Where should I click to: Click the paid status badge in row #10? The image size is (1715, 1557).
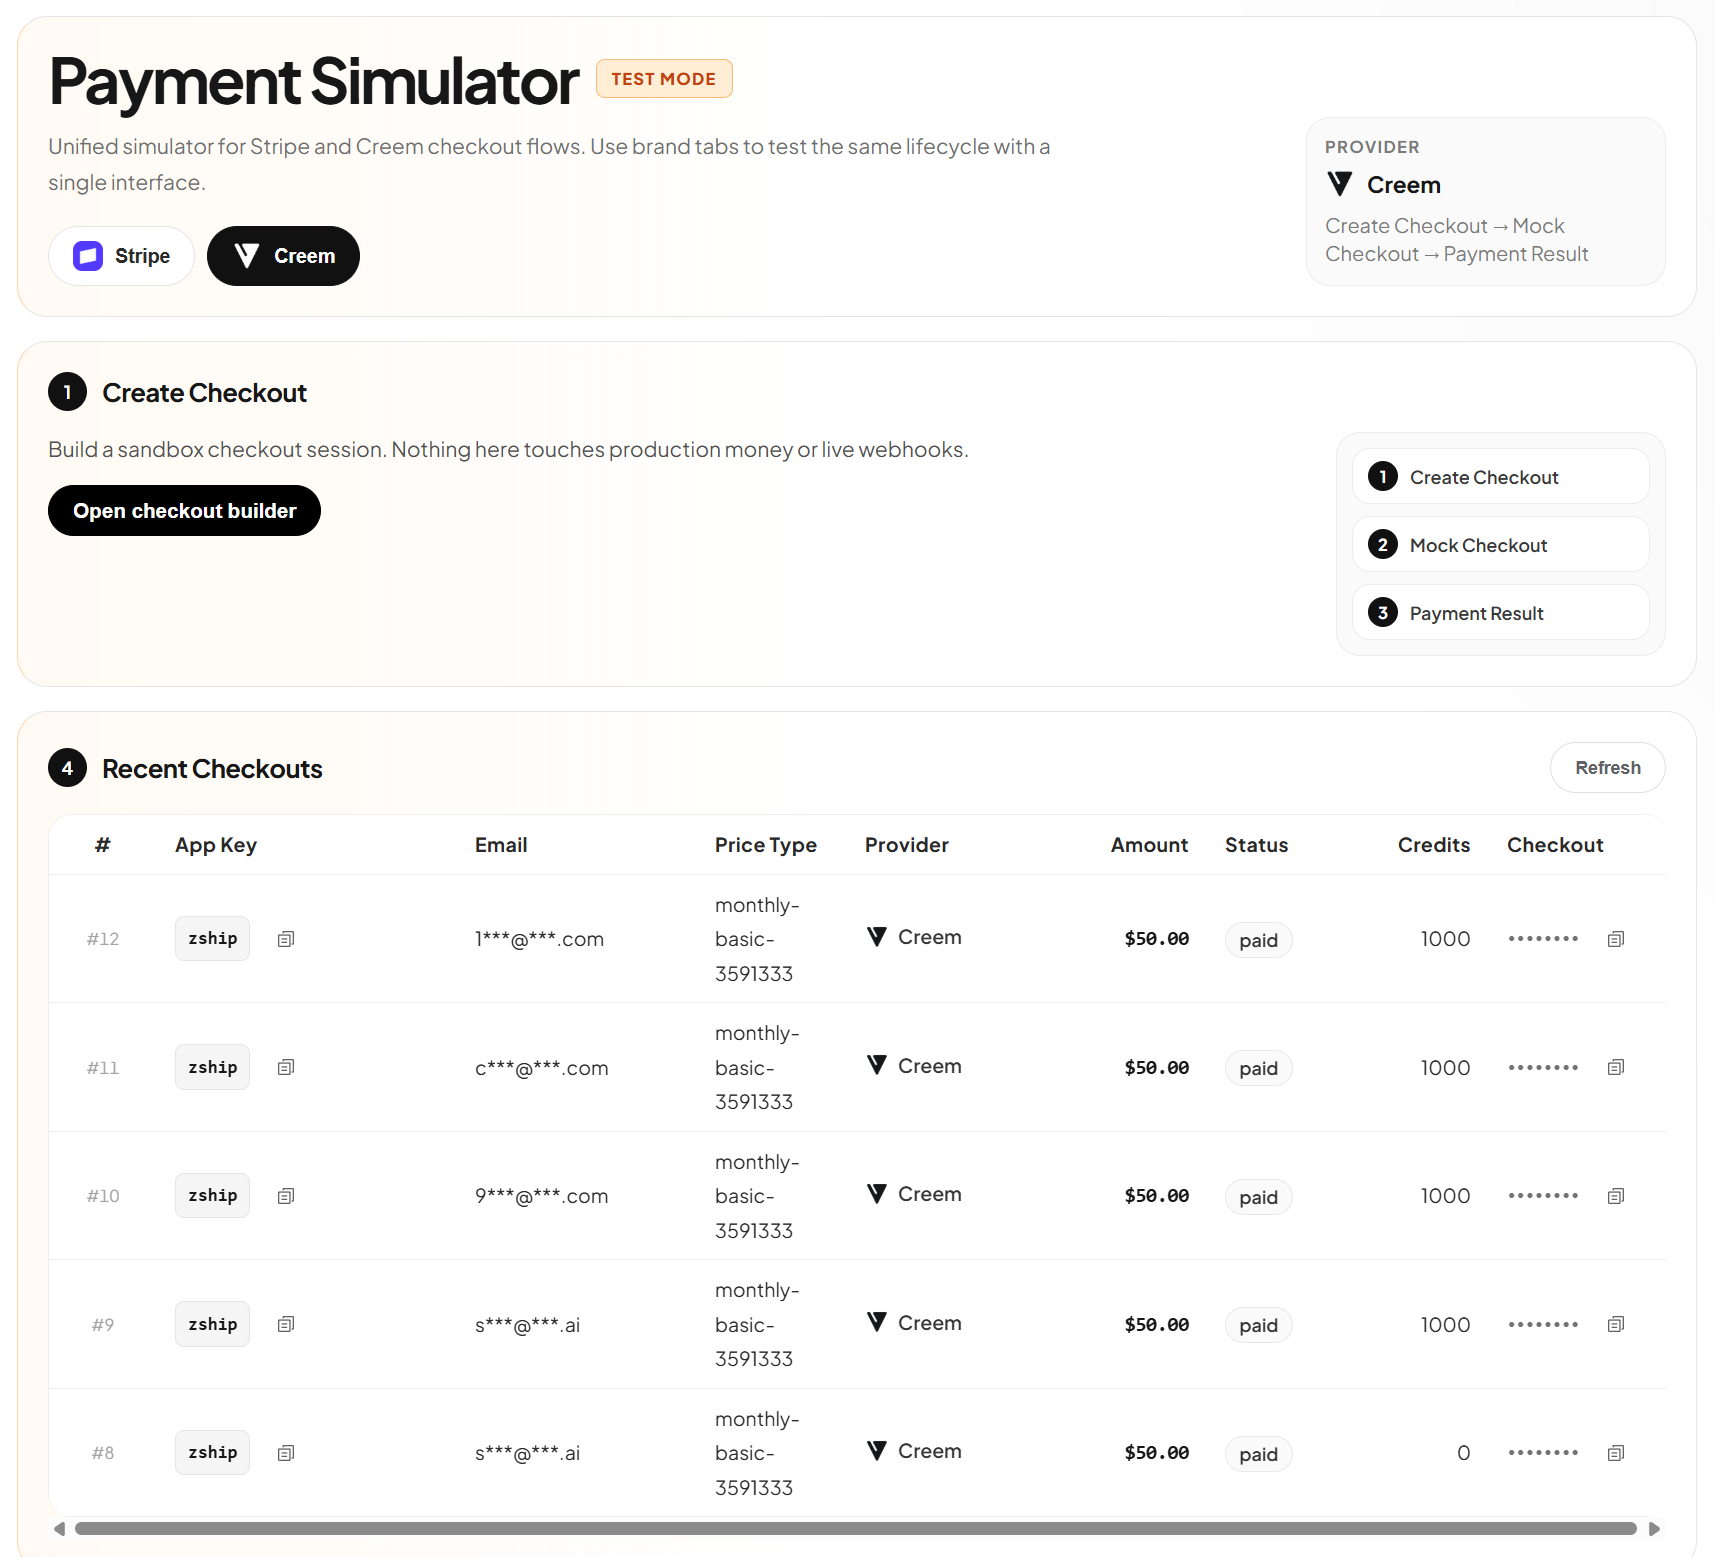(x=1258, y=1197)
